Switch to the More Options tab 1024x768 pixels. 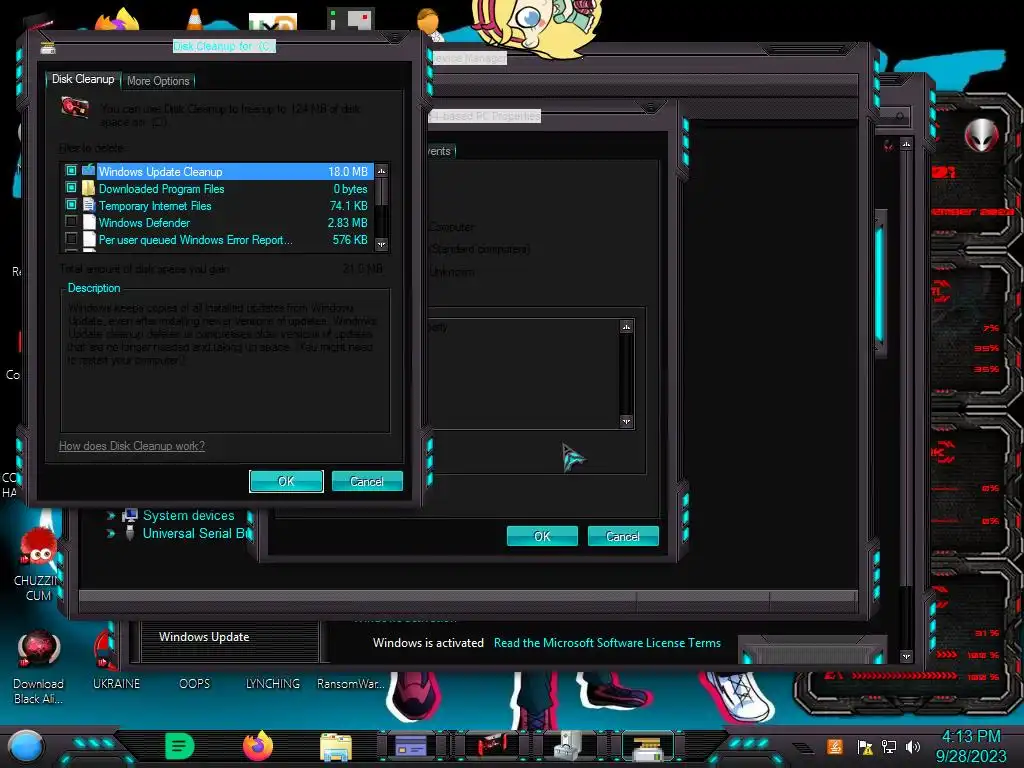[x=158, y=81]
